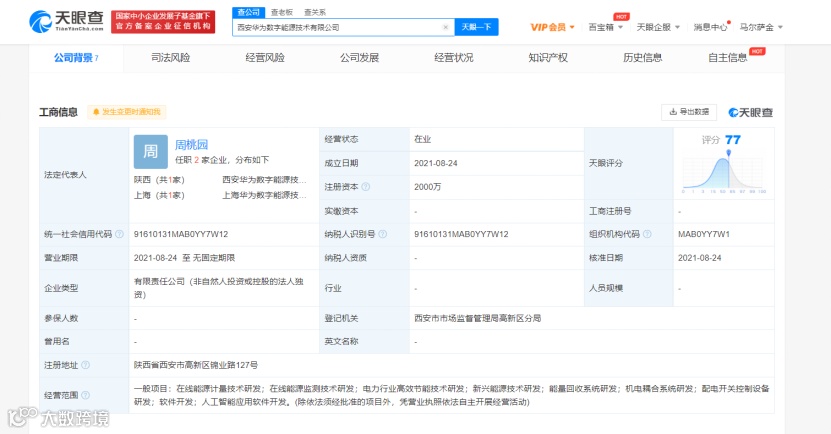Select the registered address 陕西省西安市高新区锦业路127号
This screenshot has height=434, width=831.
point(196,365)
